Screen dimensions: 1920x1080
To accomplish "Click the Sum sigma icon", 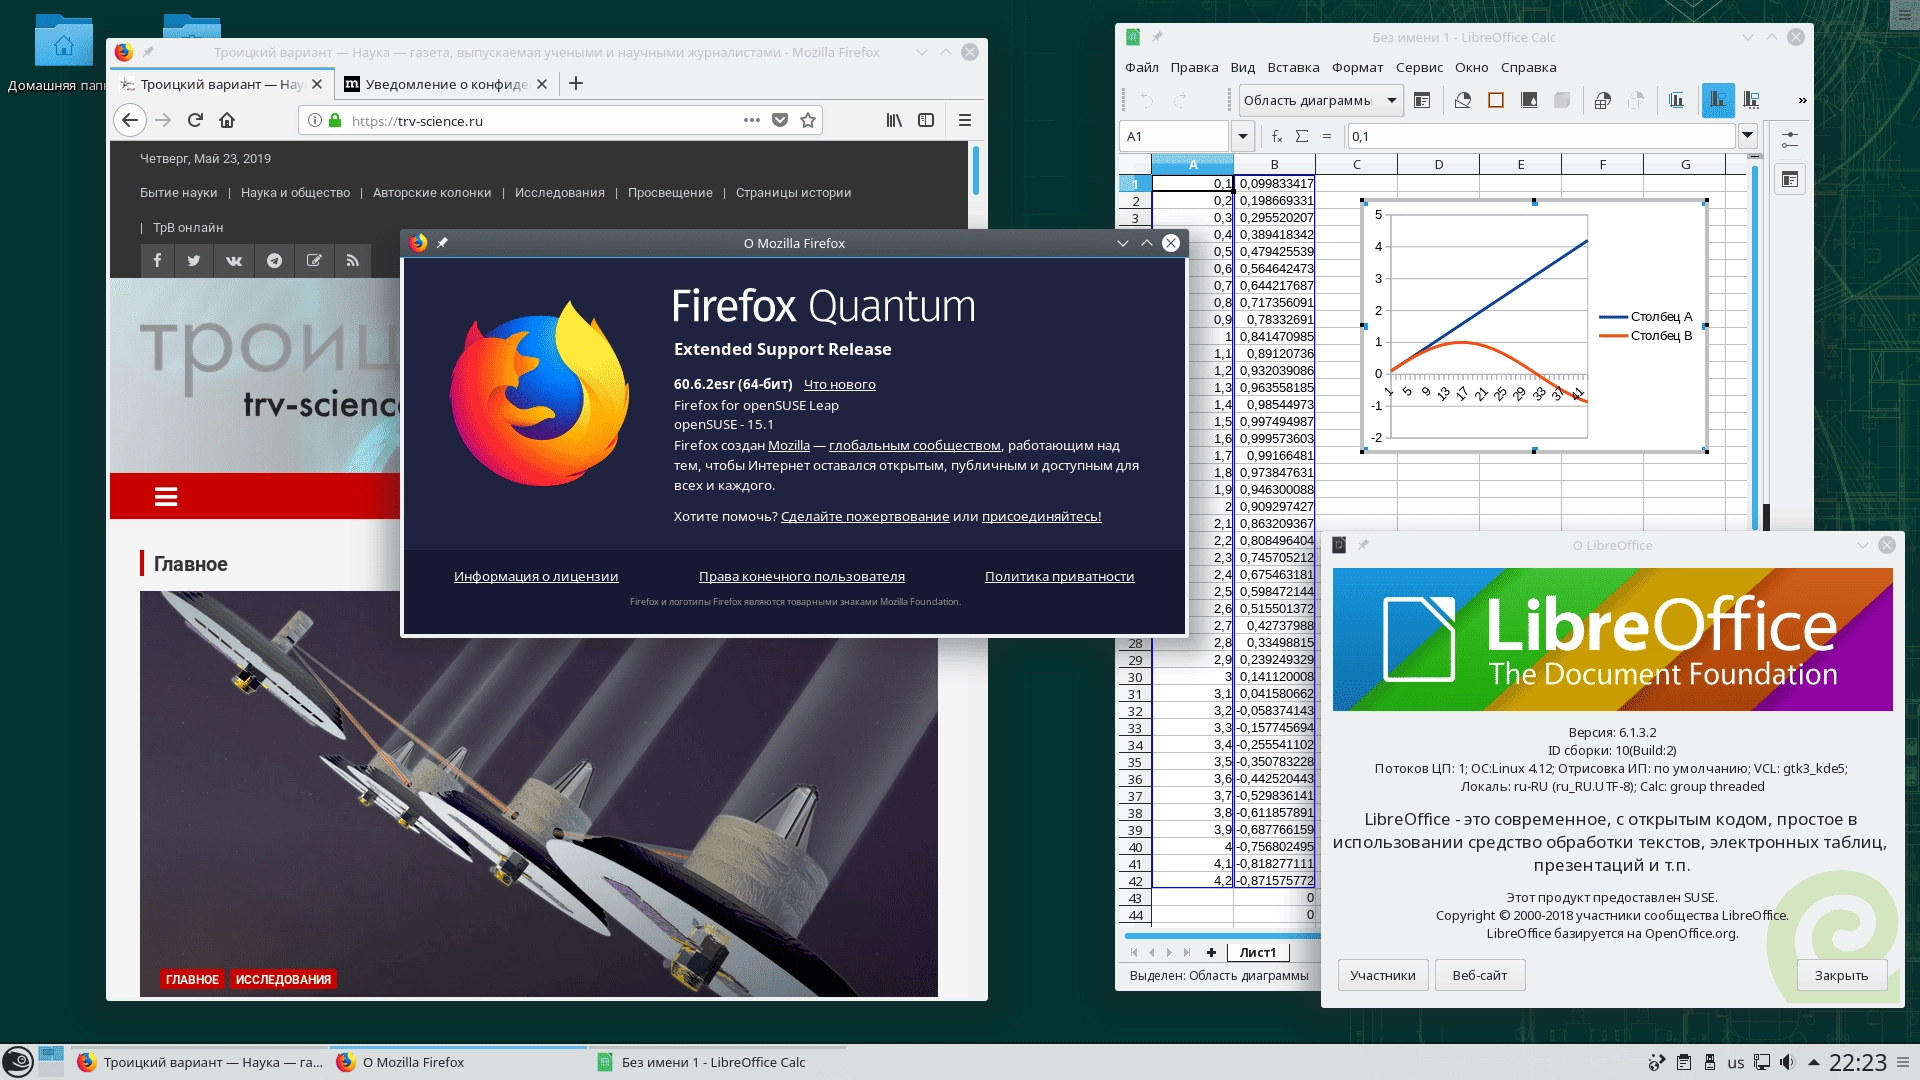I will point(1302,136).
